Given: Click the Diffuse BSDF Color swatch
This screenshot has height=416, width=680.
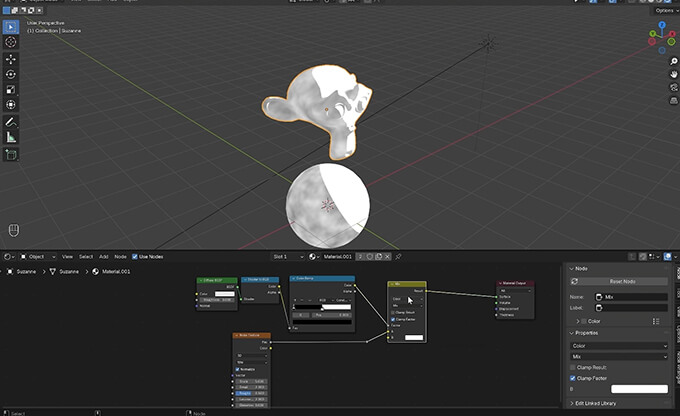Looking at the screenshot, I should point(225,294).
